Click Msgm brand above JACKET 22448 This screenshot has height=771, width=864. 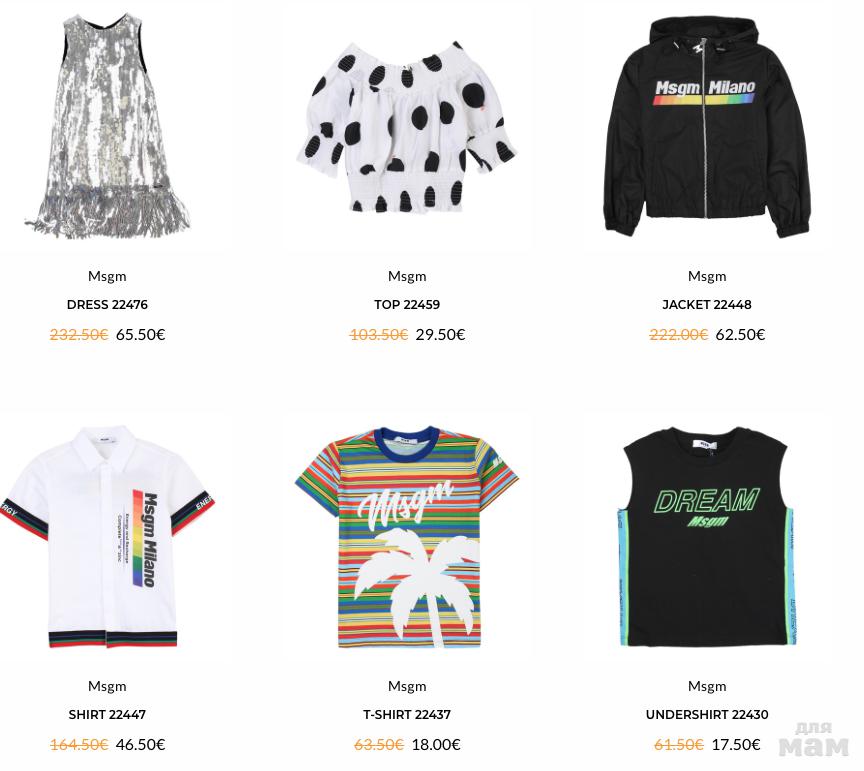(x=707, y=276)
